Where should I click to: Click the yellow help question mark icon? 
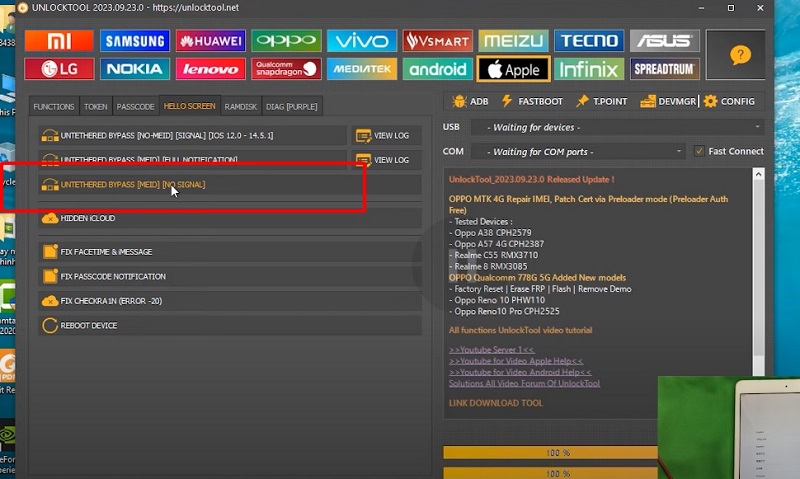tap(740, 55)
